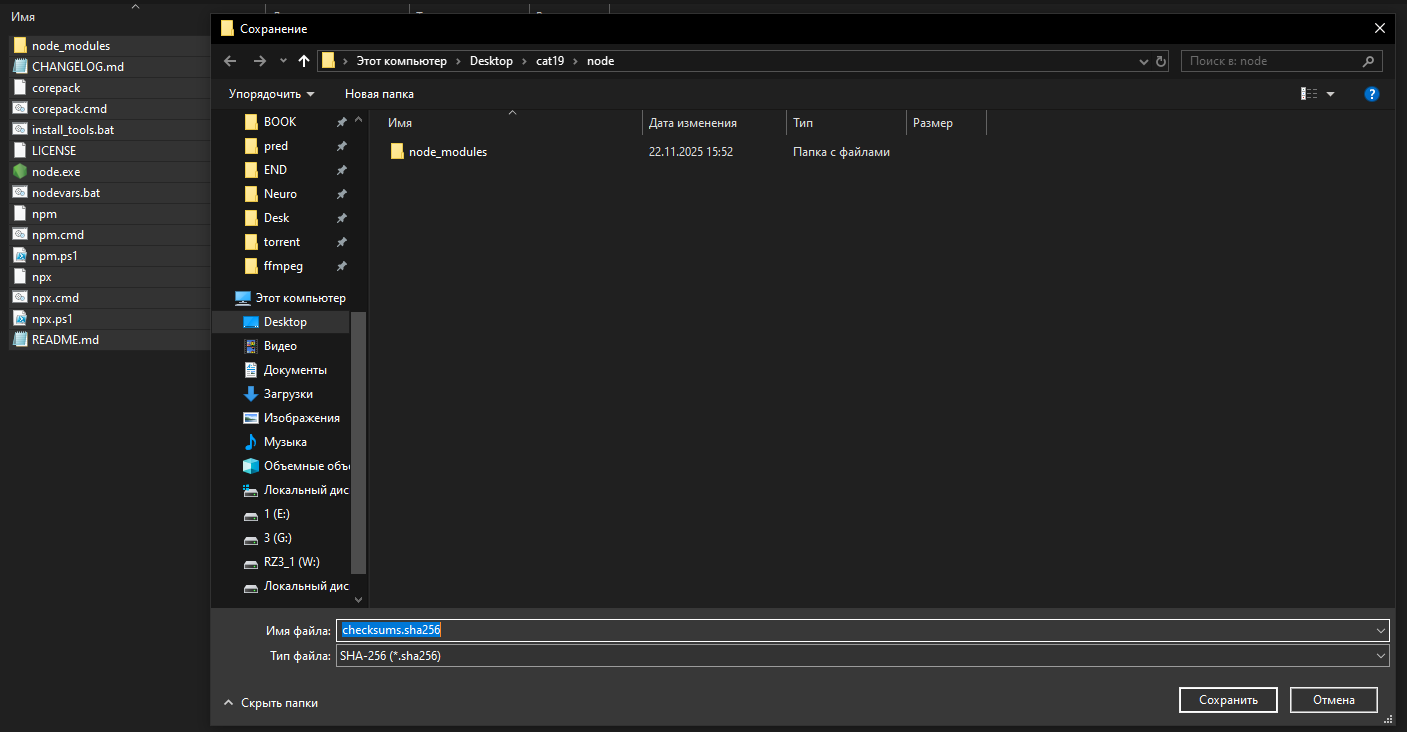The image size is (1407, 732).
Task: Select Этот компьютер in the navigation tree
Action: [x=300, y=298]
